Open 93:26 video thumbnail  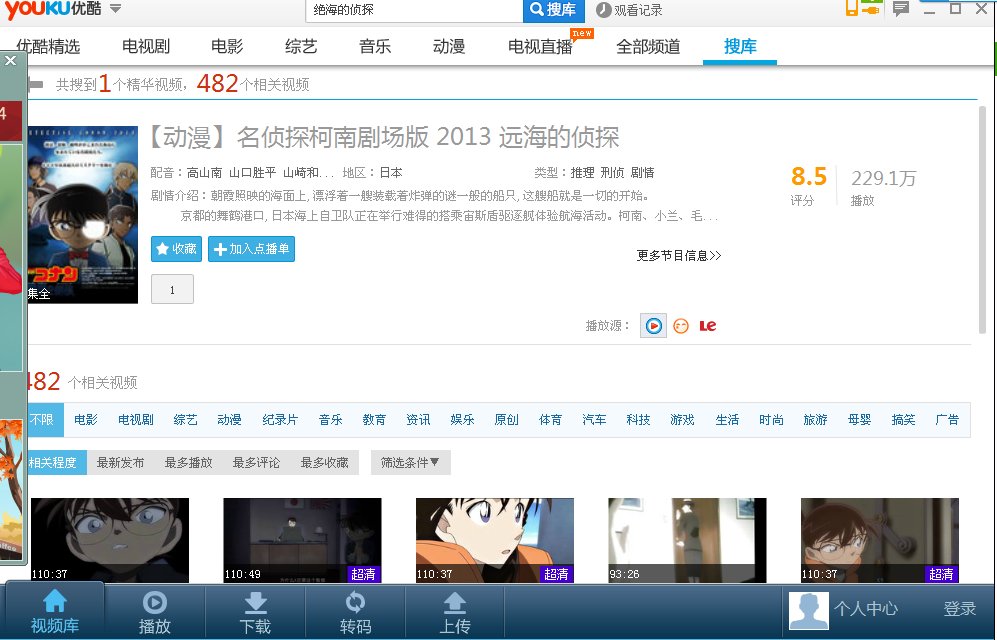[x=687, y=540]
